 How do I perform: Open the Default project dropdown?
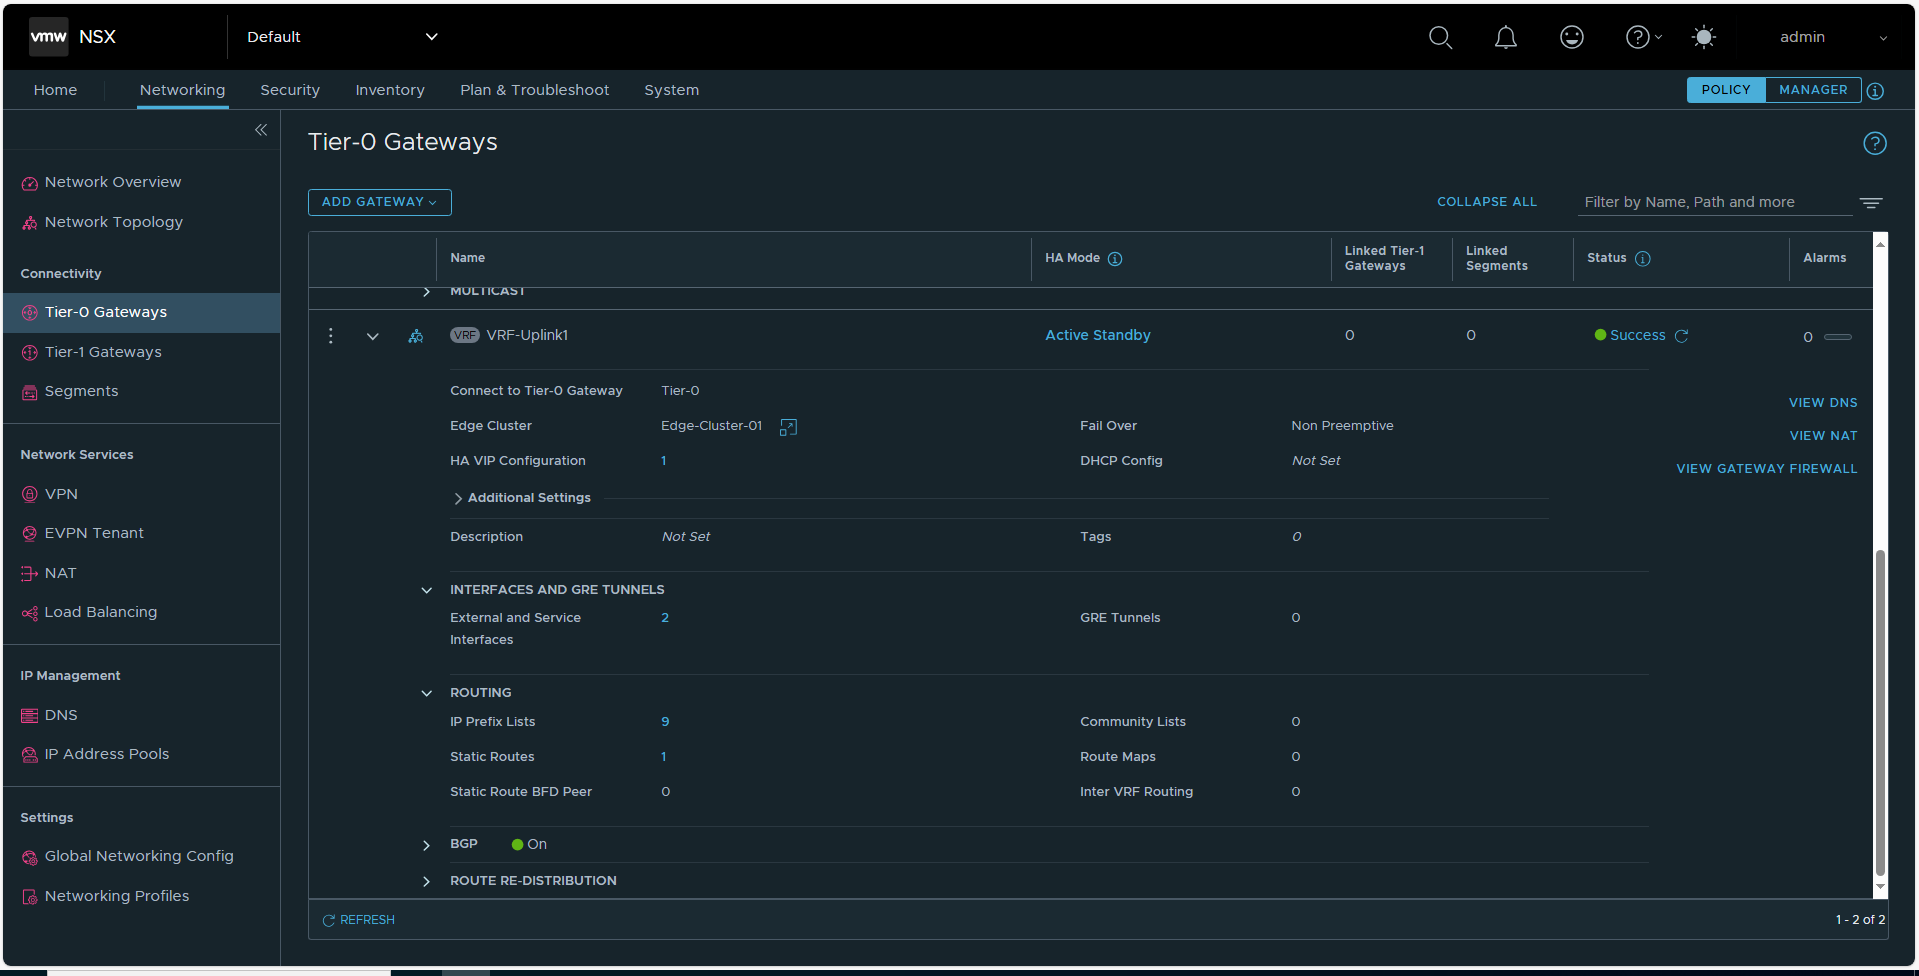[x=342, y=37]
